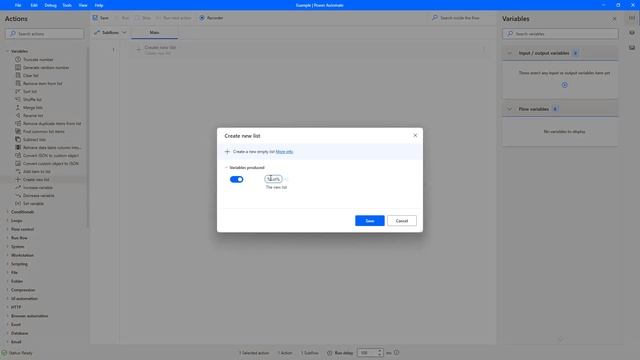
Task: Open the File menu
Action: 18,5
